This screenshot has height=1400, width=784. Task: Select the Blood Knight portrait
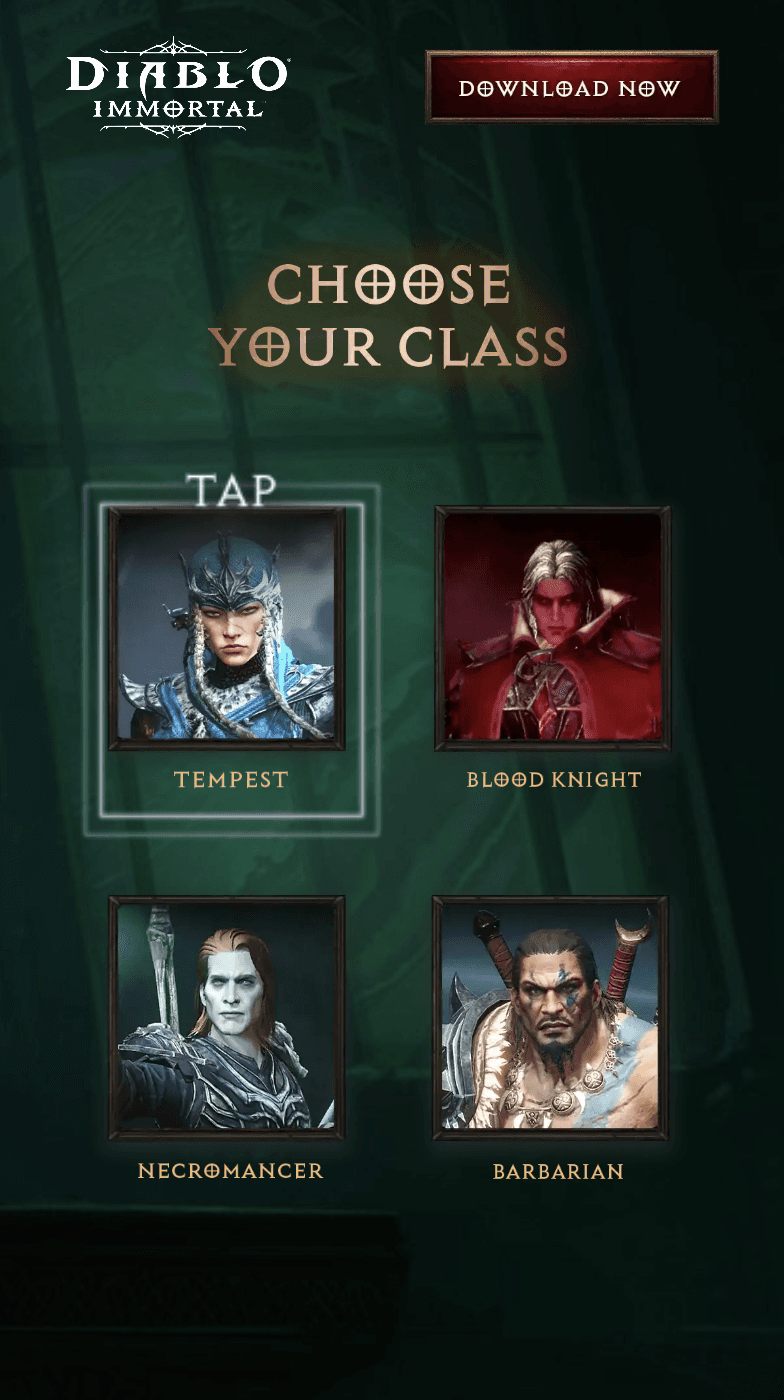[553, 628]
